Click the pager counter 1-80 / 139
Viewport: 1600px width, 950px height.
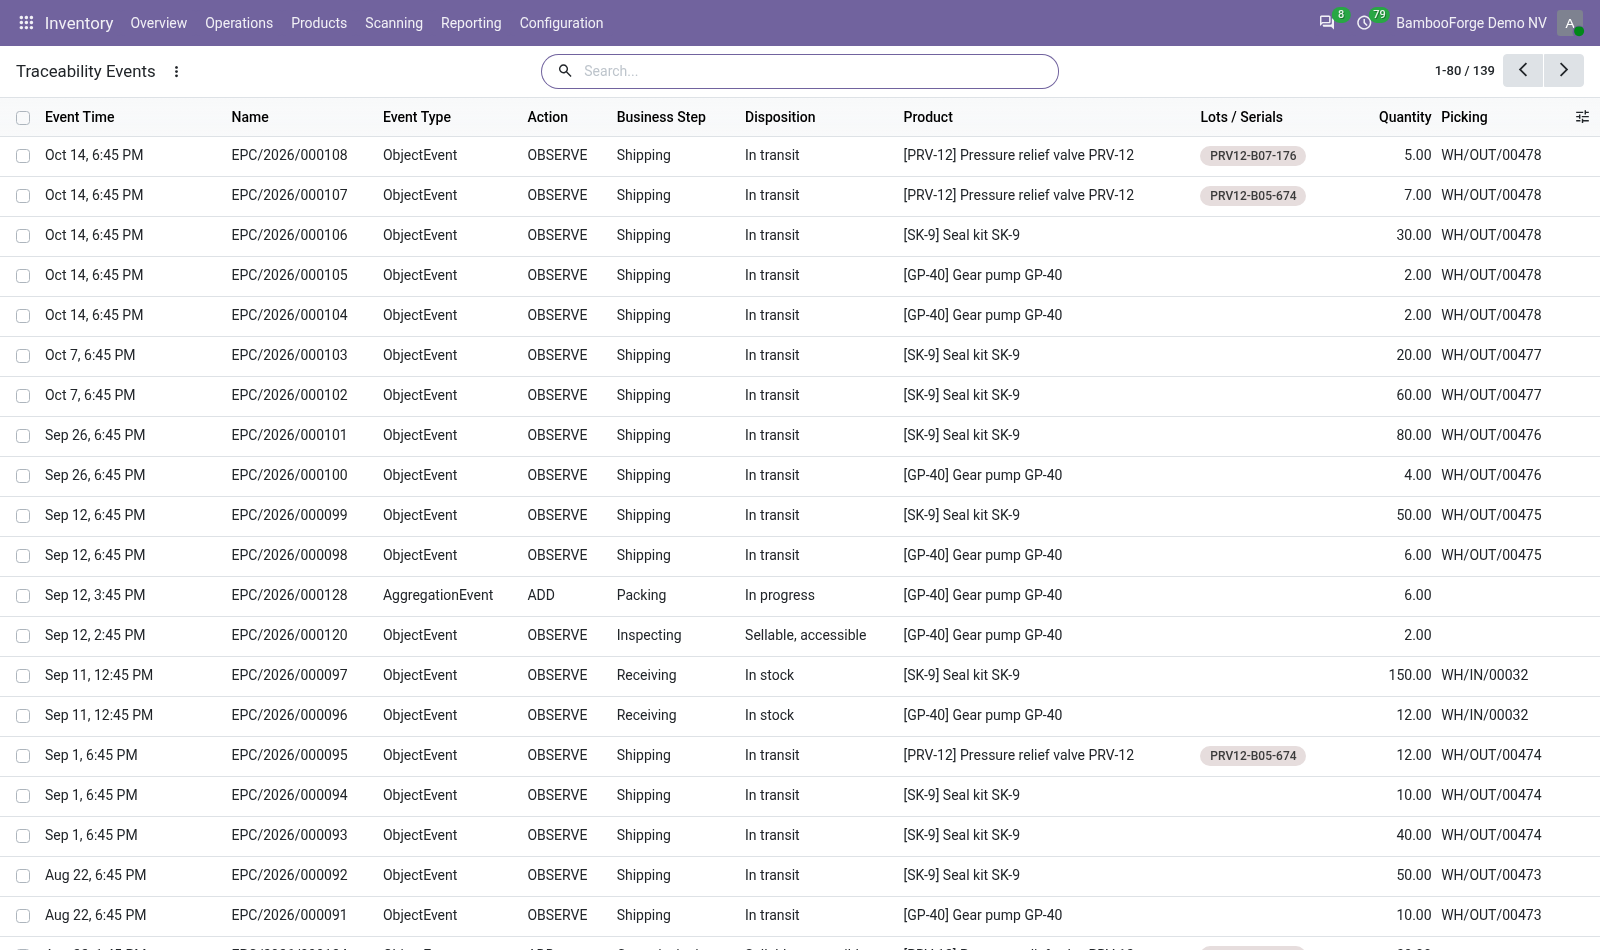tap(1464, 71)
